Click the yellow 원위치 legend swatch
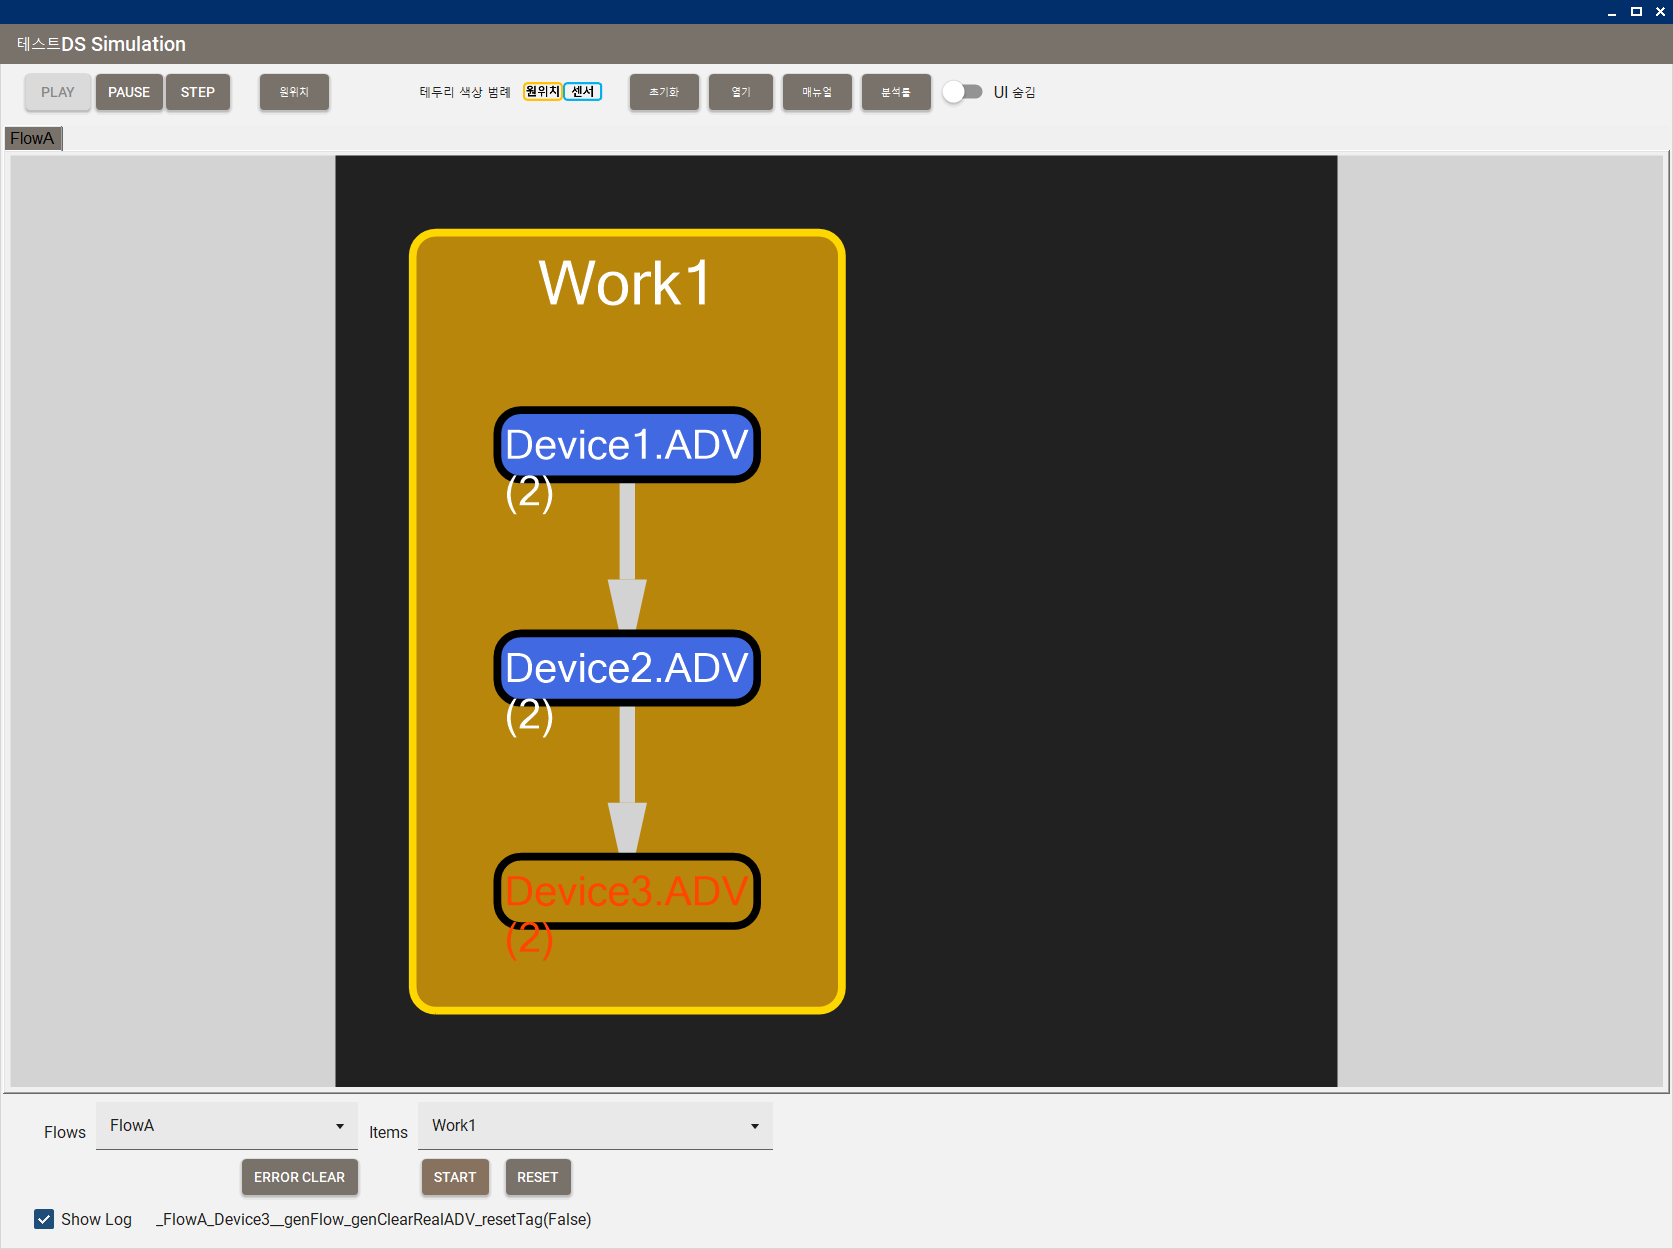This screenshot has height=1249, width=1673. pyautogui.click(x=542, y=92)
